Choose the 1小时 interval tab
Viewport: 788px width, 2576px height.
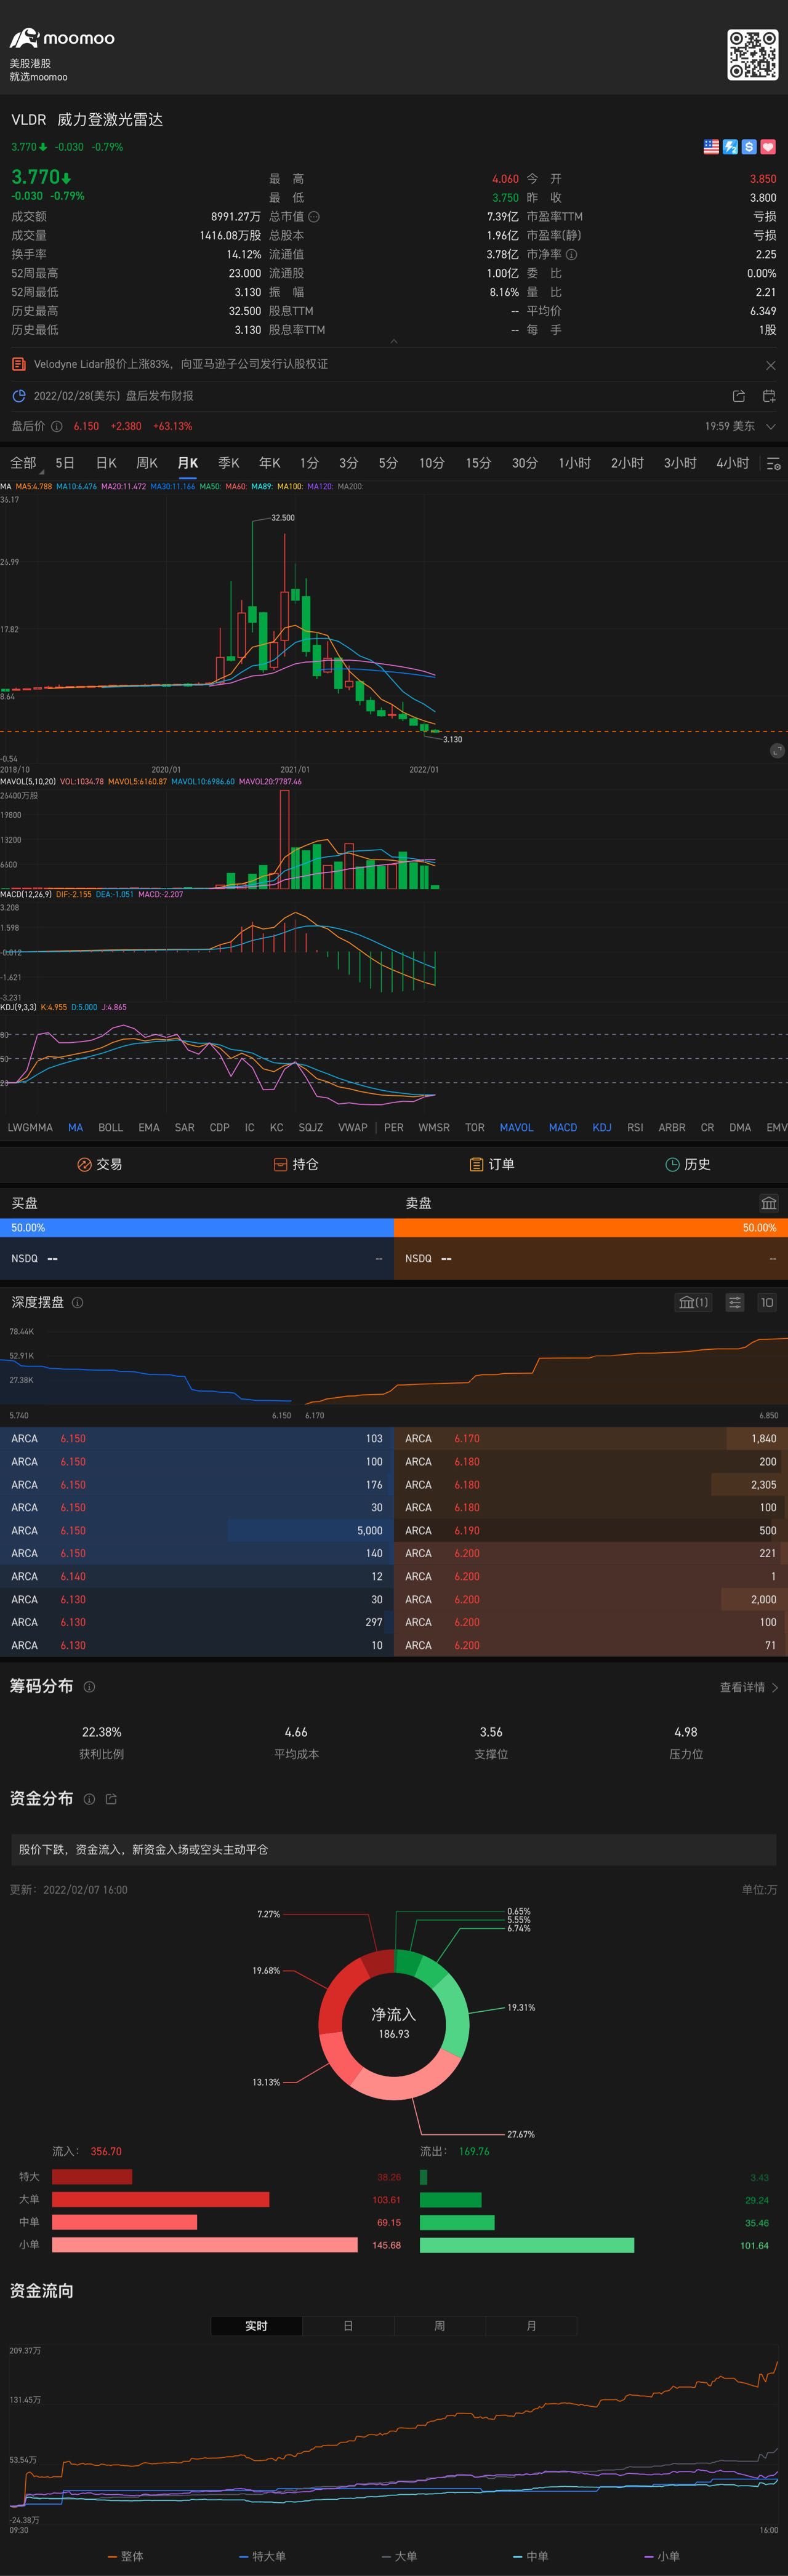(x=575, y=463)
